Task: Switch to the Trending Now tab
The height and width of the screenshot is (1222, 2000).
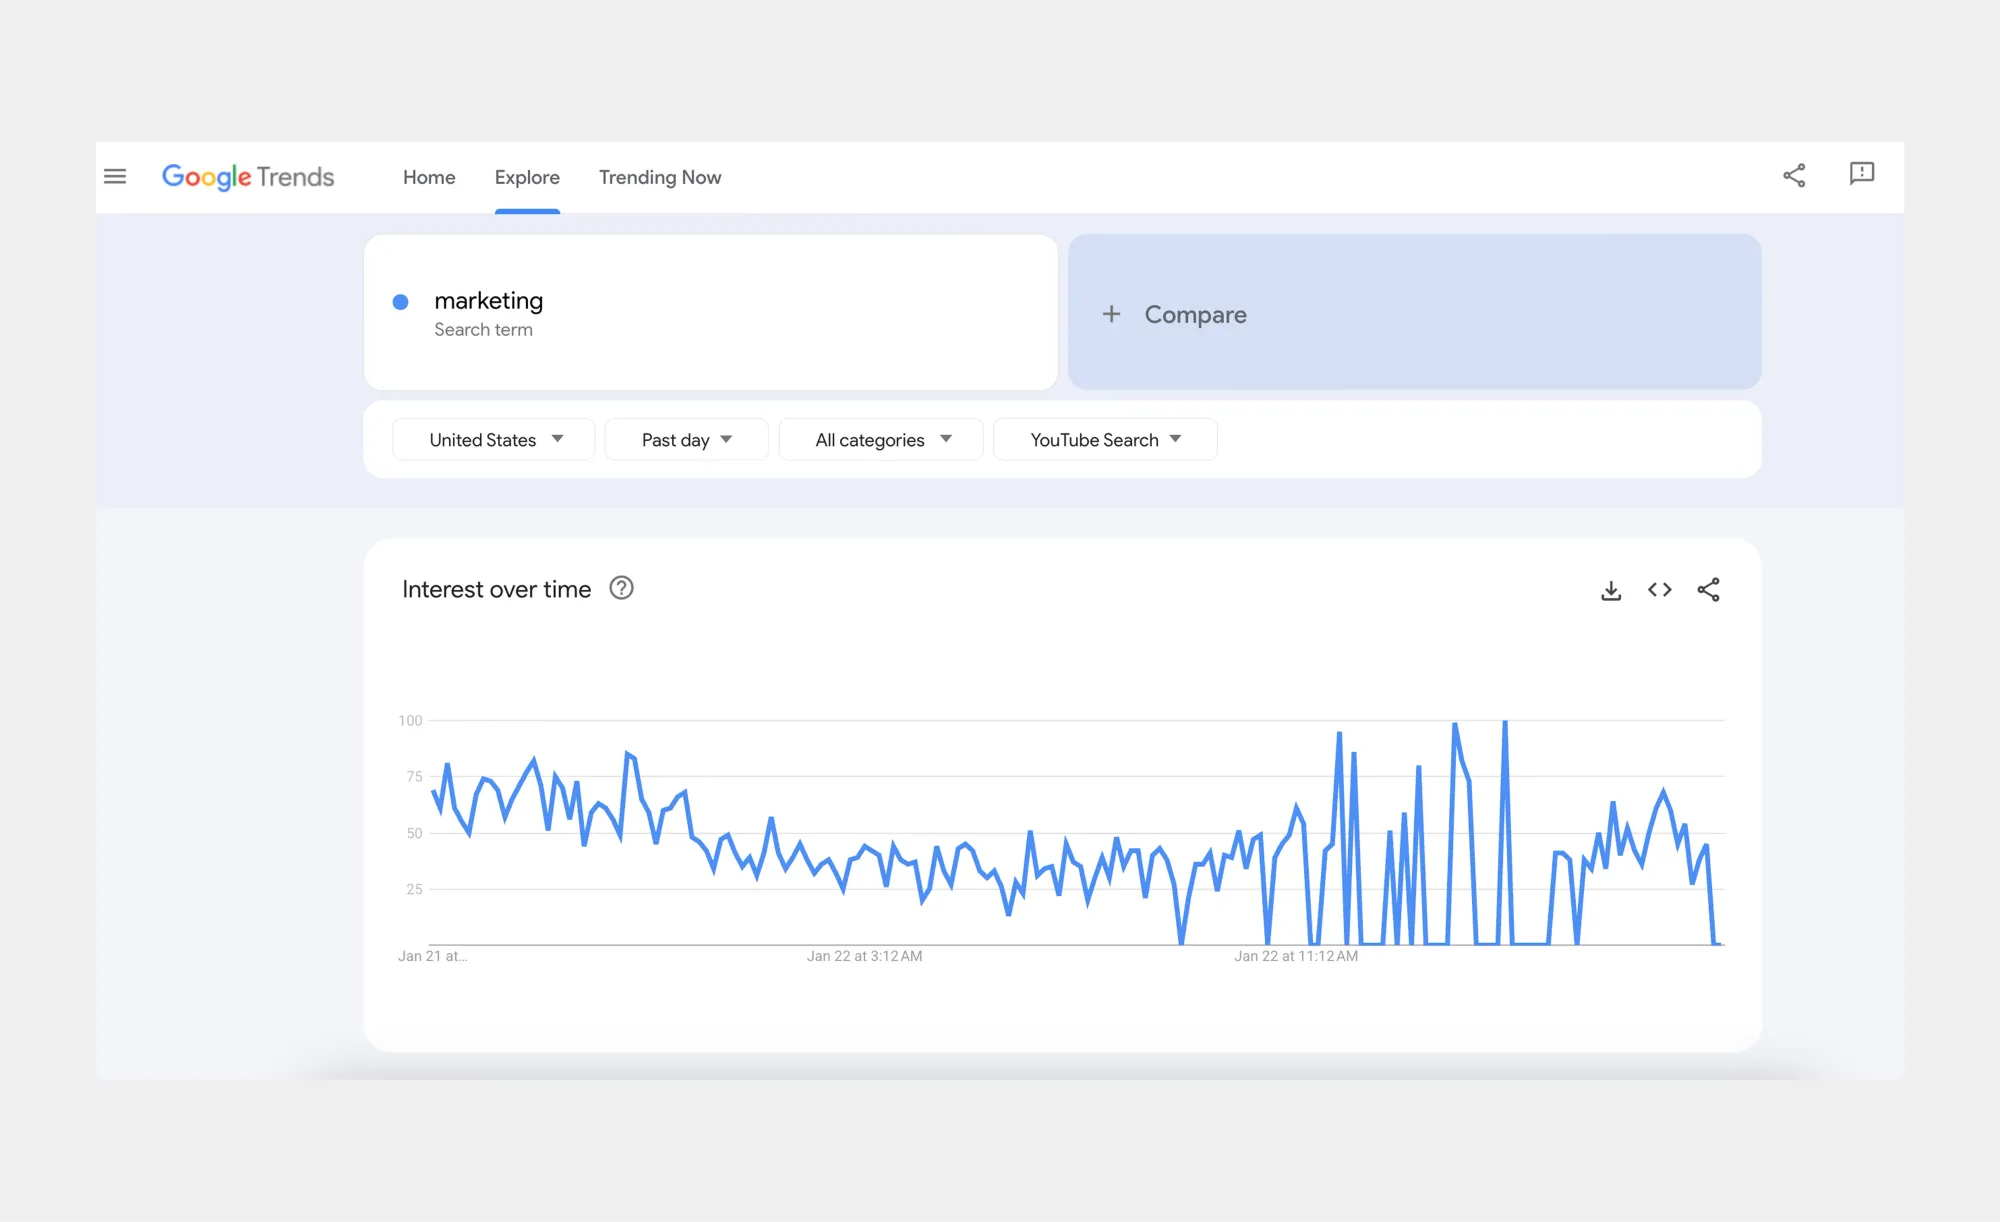Action: (x=659, y=177)
